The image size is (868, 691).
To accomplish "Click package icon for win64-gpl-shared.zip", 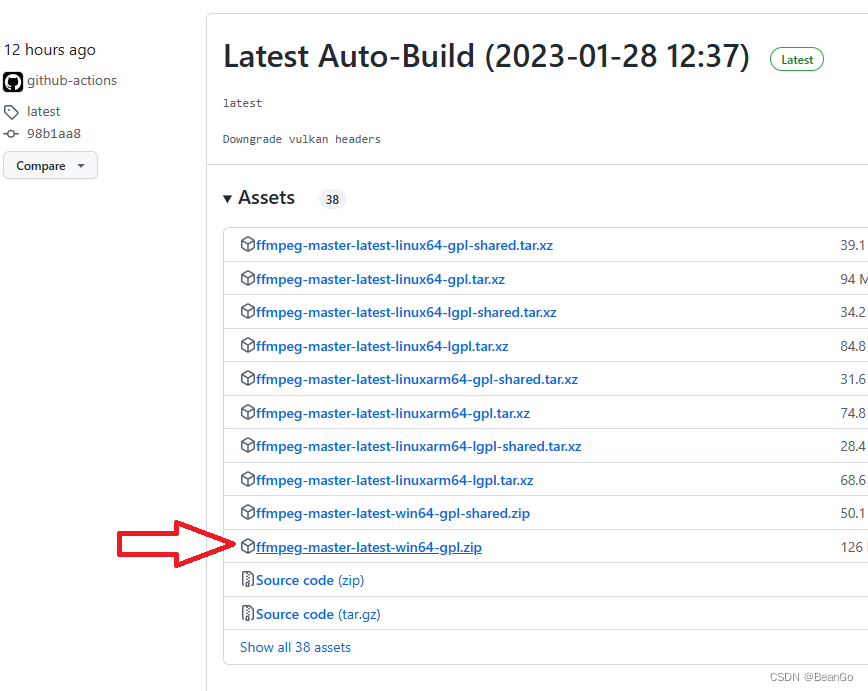I will coord(247,512).
